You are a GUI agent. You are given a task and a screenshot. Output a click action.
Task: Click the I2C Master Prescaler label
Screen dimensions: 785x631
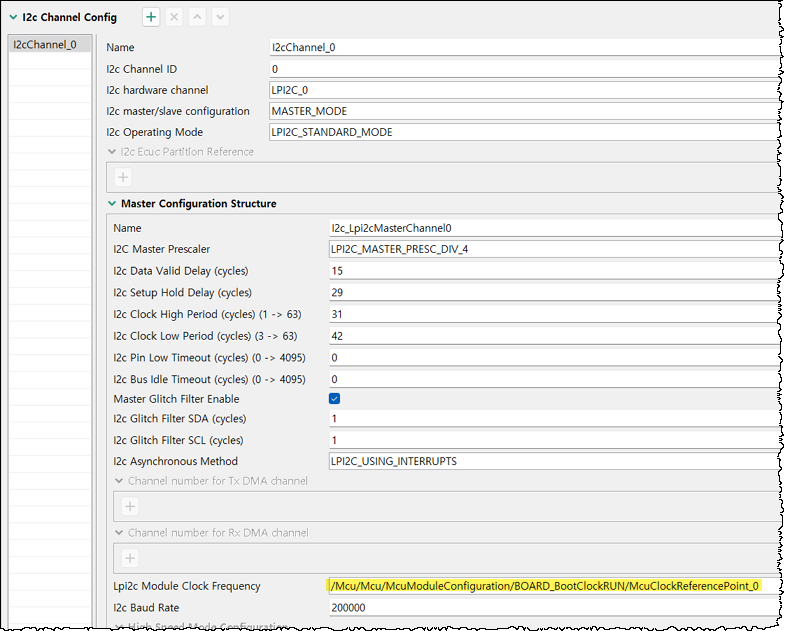[x=161, y=249]
